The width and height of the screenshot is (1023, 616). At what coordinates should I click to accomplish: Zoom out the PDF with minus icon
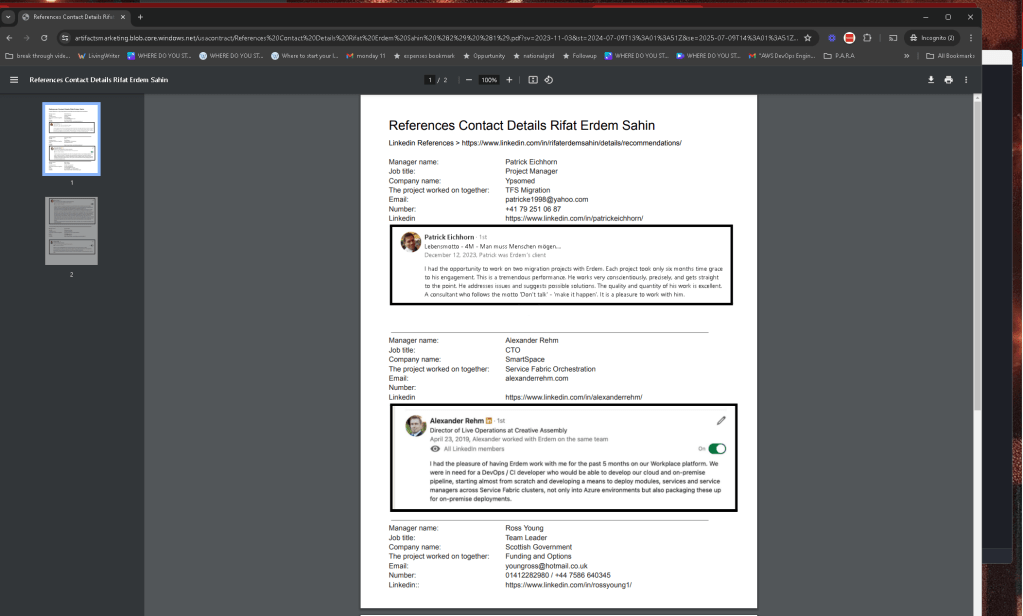point(468,80)
